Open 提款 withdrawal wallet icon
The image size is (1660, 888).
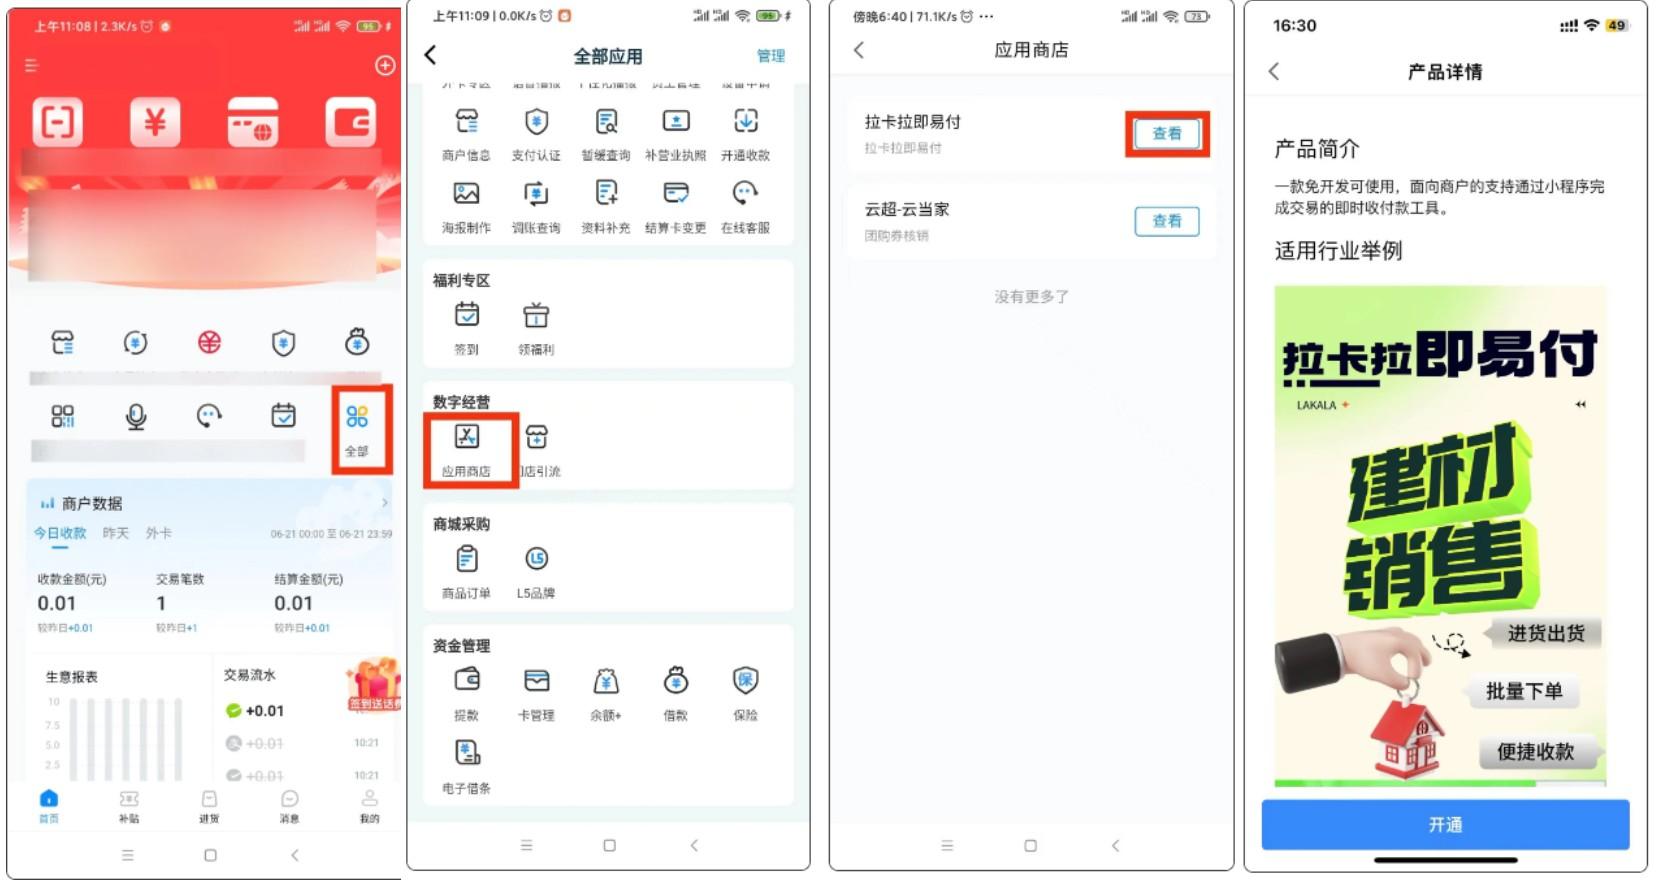[467, 692]
